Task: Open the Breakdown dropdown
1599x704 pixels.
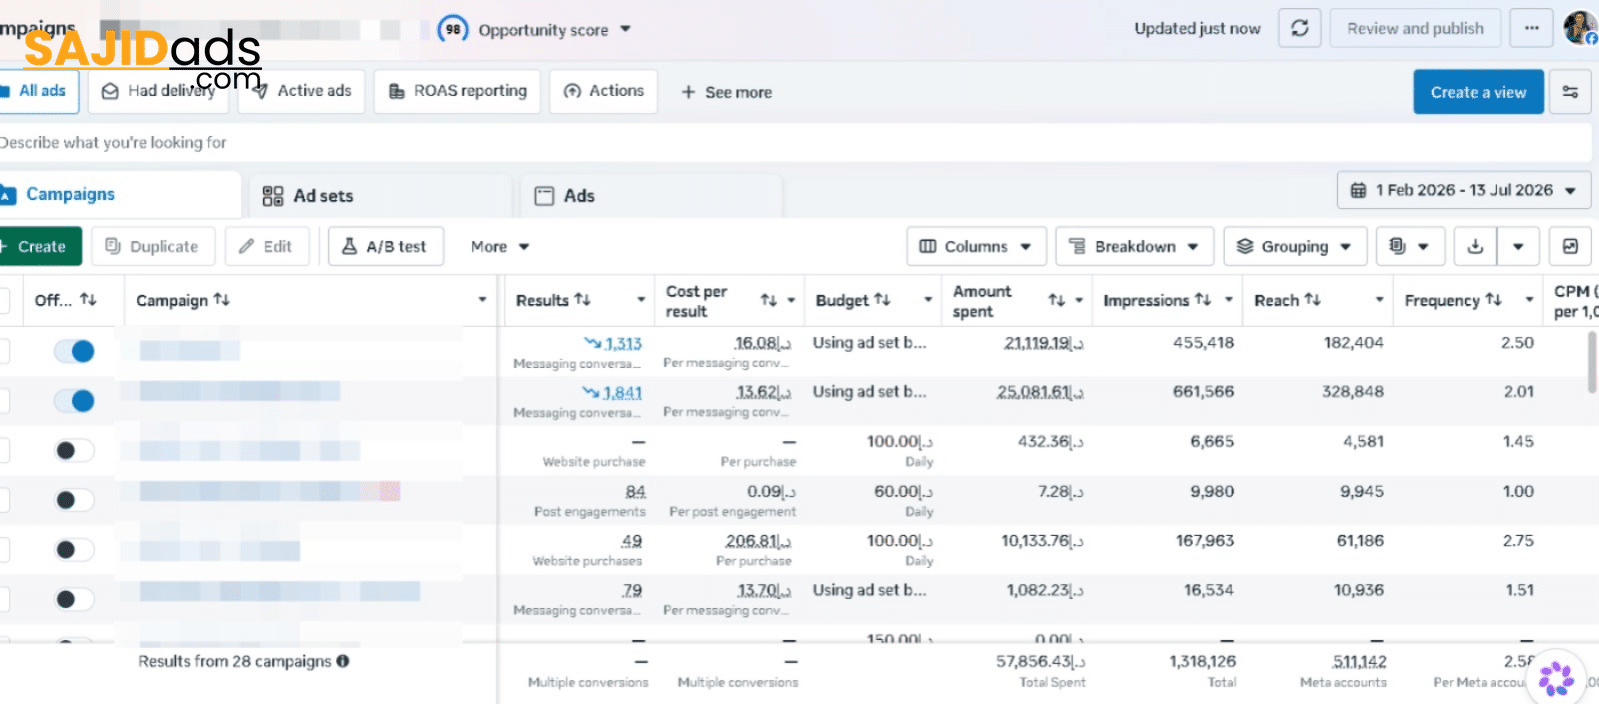Action: (x=1134, y=246)
